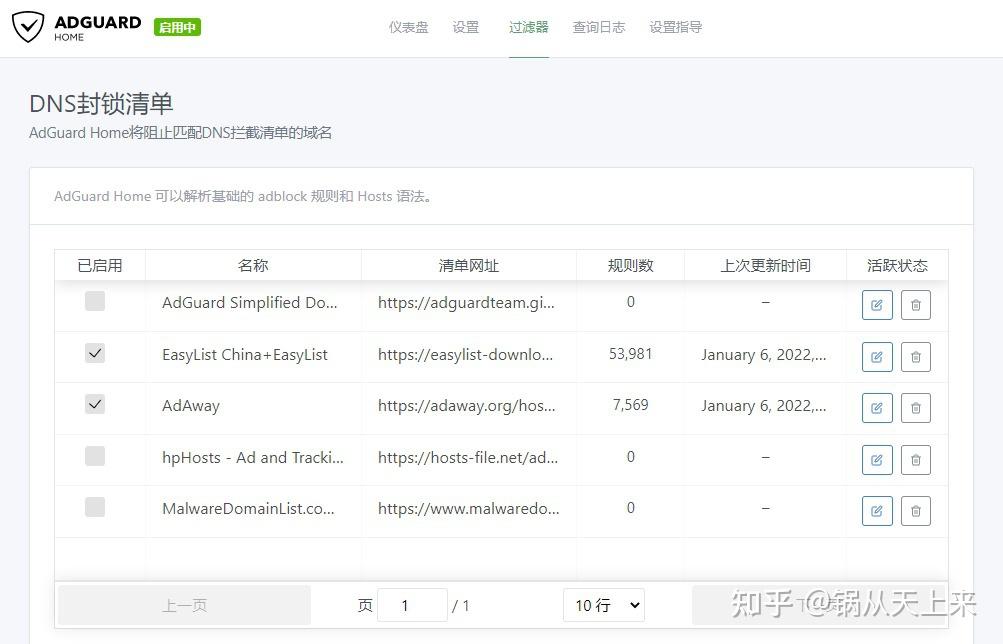Open the 设置指导 setup guide
The width and height of the screenshot is (1003, 644).
675,27
